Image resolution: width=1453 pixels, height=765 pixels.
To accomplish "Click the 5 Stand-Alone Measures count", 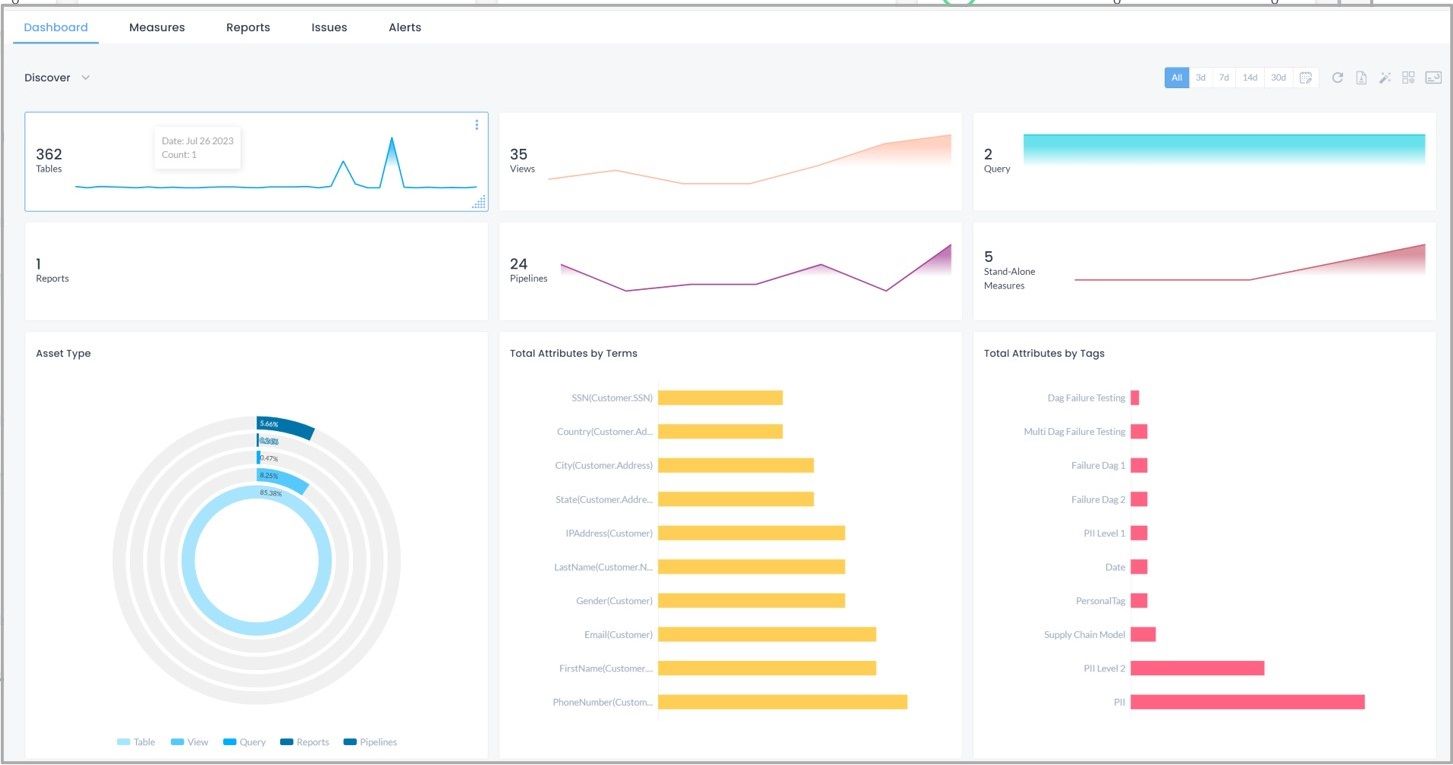I will pyautogui.click(x=989, y=257).
